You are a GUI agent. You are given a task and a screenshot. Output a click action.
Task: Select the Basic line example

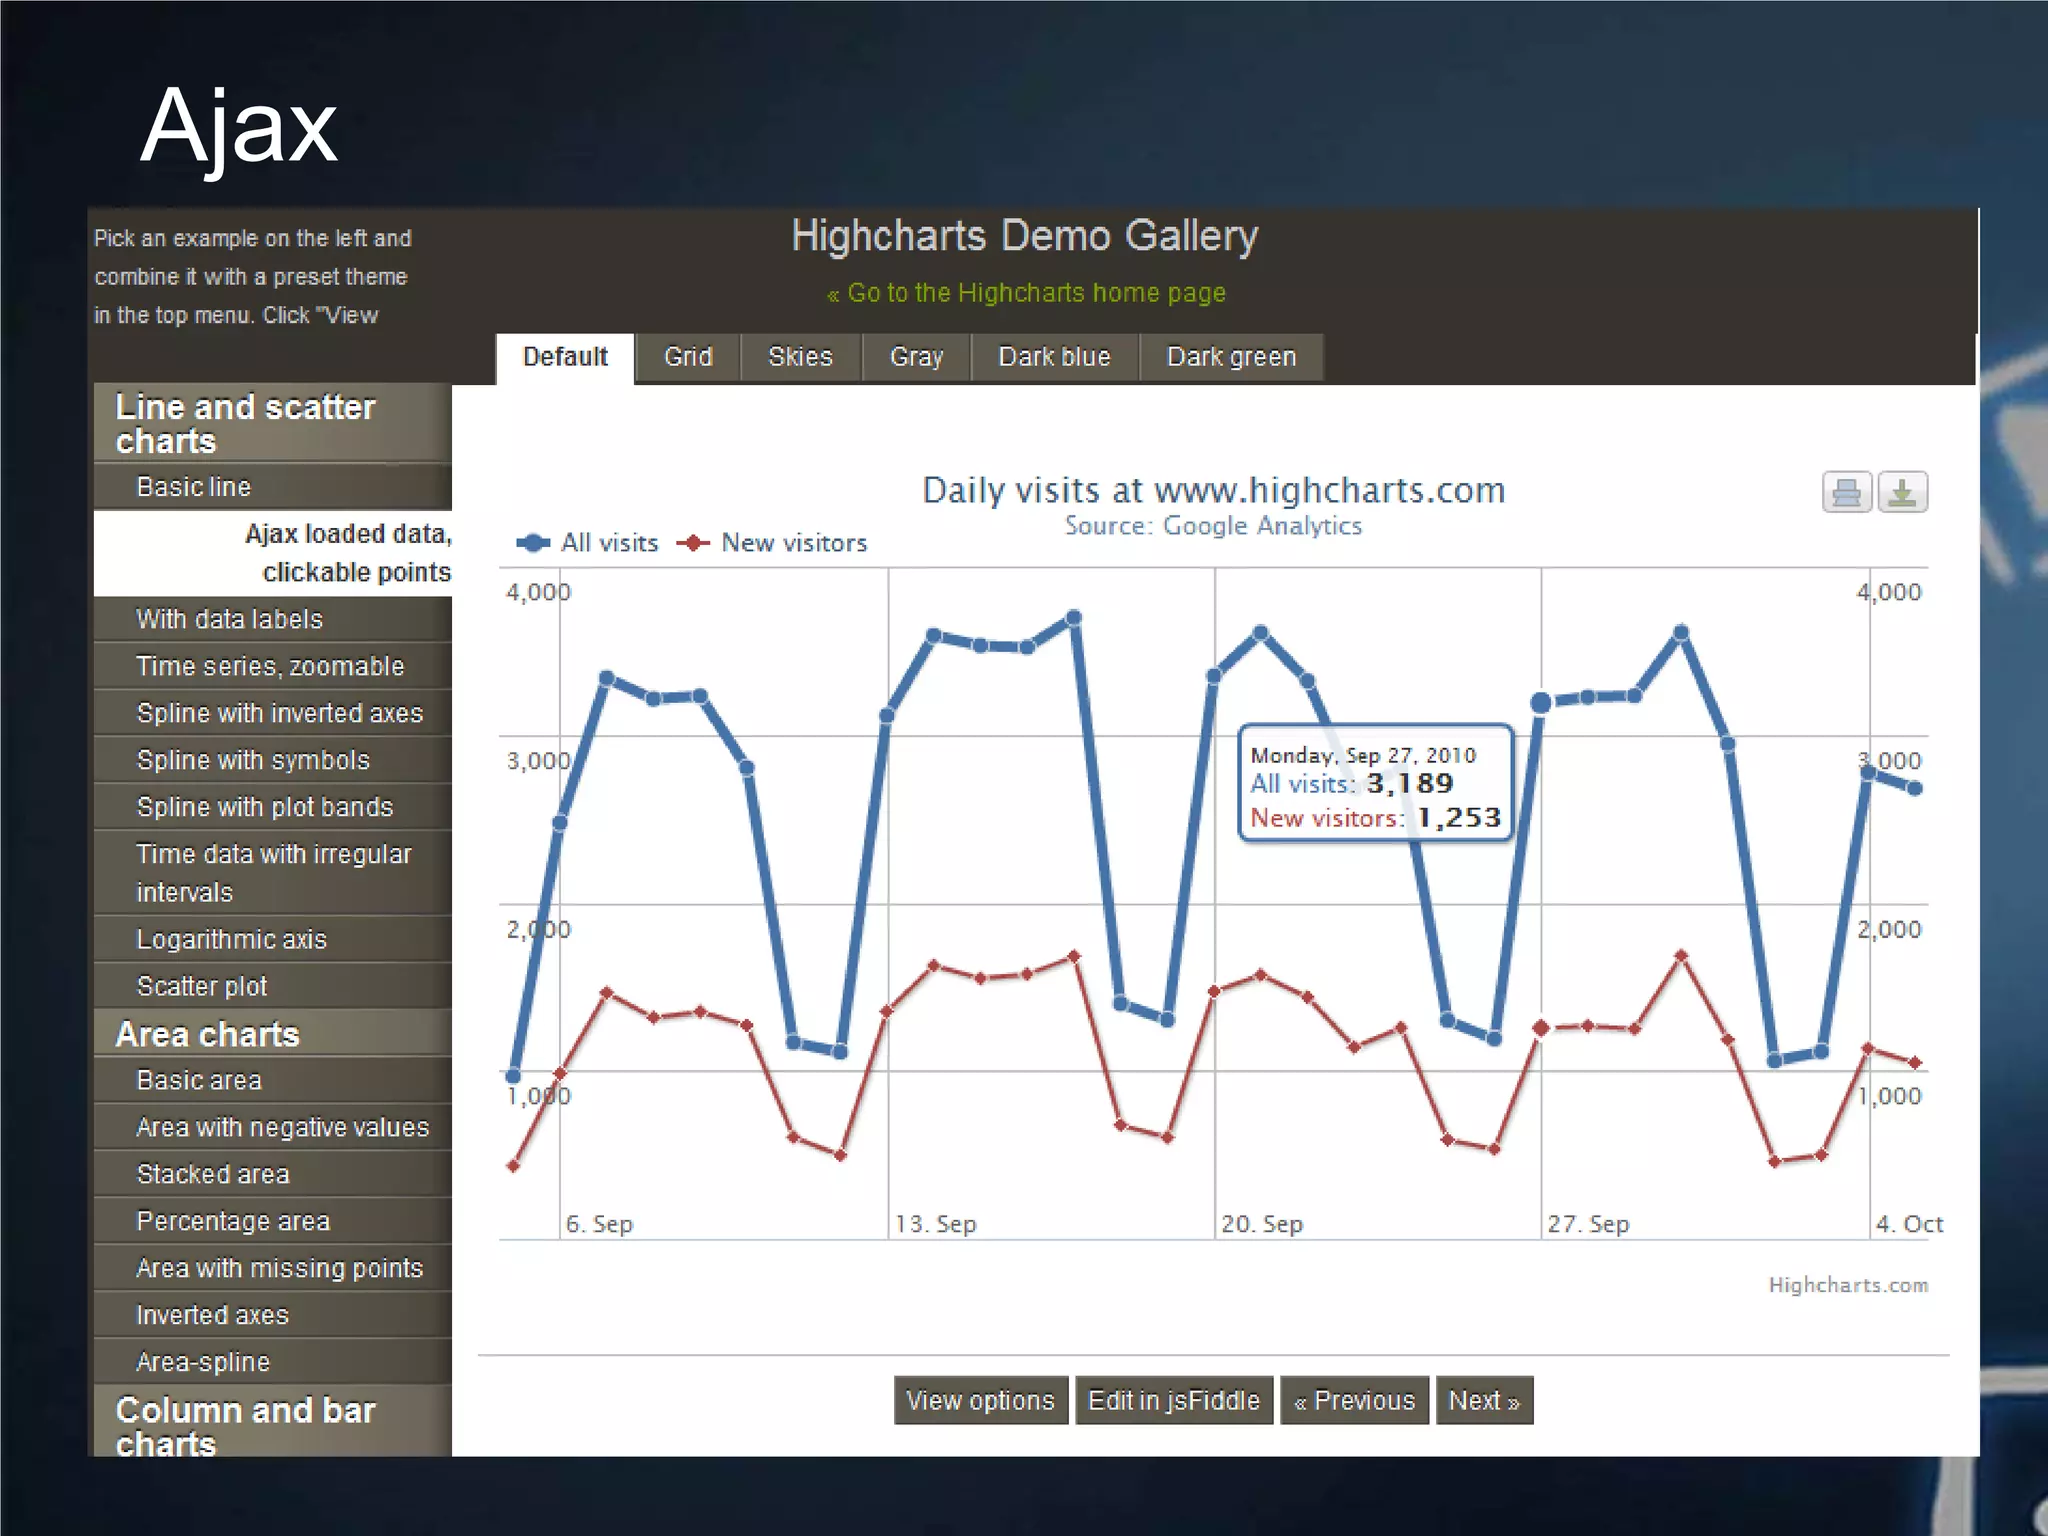point(194,487)
